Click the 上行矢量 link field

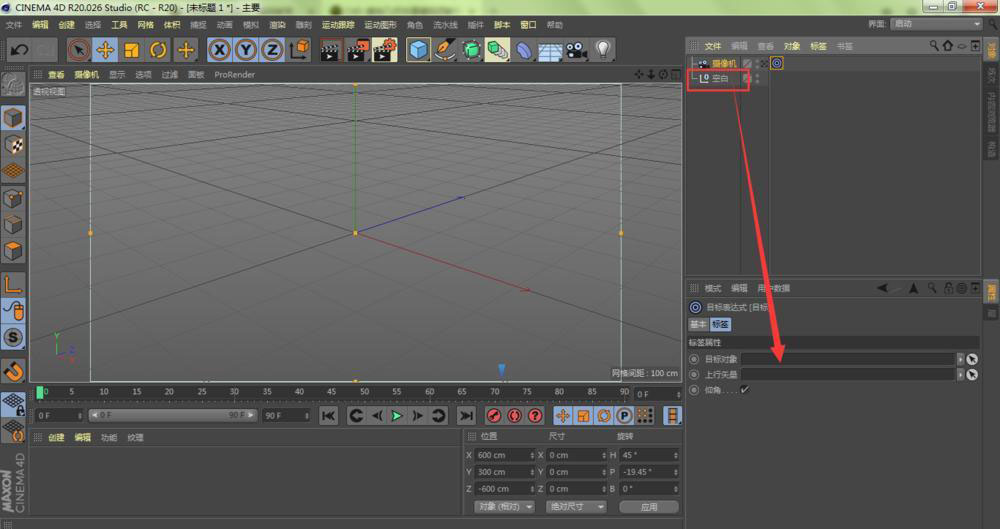pyautogui.click(x=848, y=375)
